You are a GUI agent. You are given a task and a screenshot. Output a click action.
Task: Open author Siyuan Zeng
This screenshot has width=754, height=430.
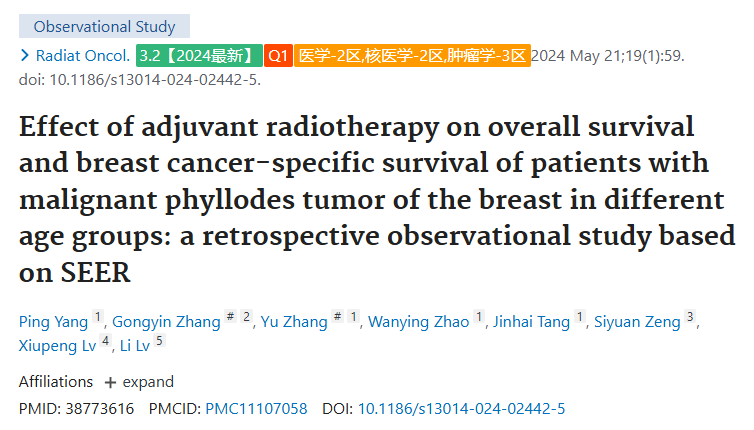637,321
